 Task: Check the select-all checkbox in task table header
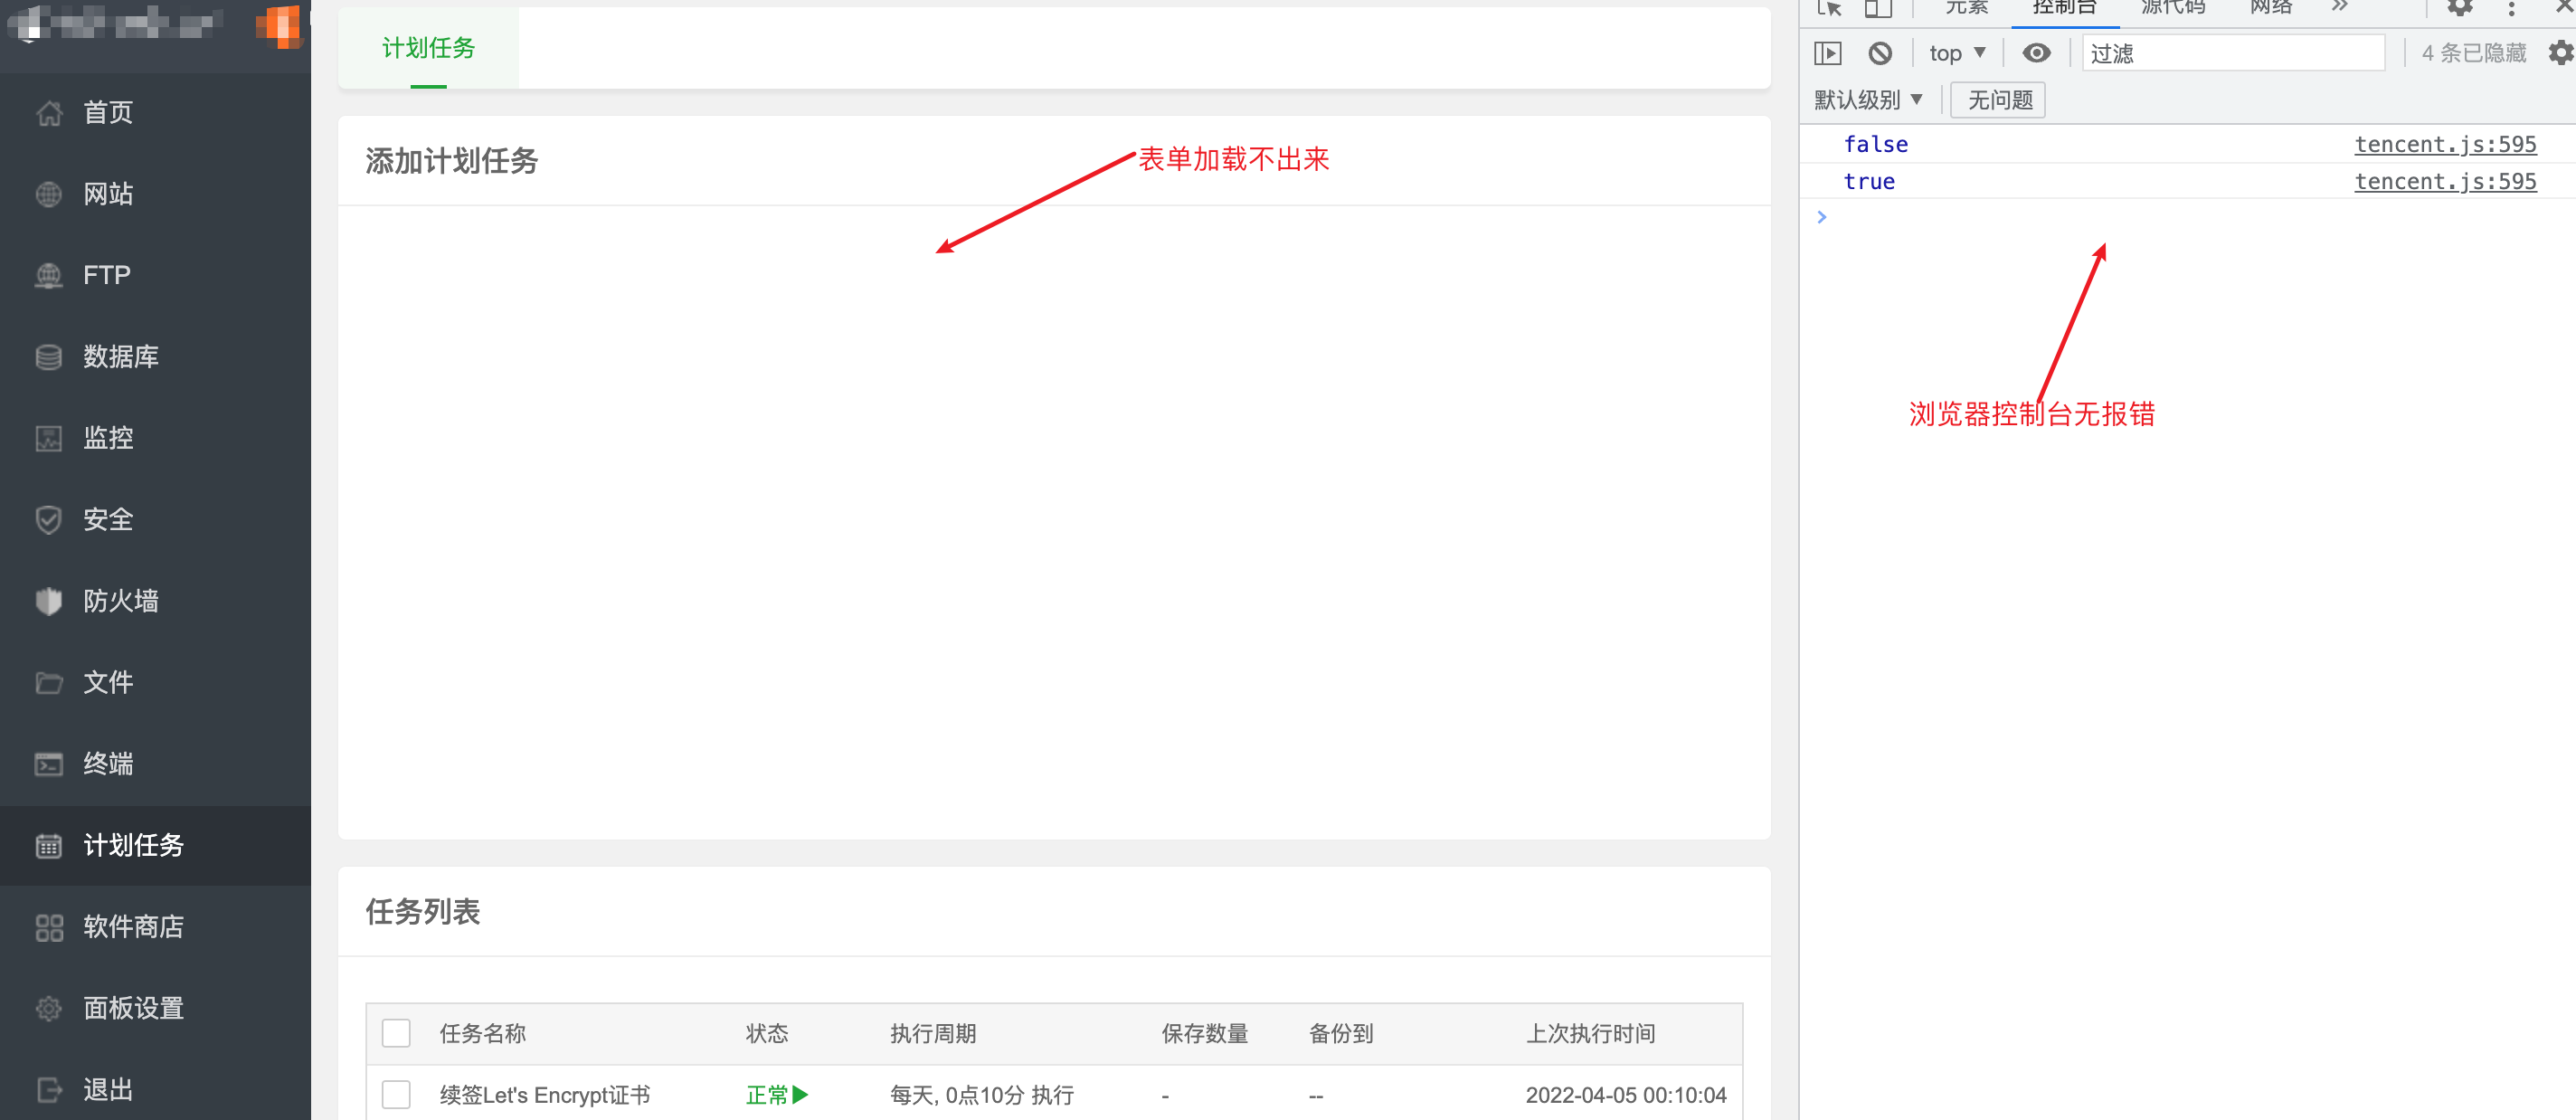396,1033
